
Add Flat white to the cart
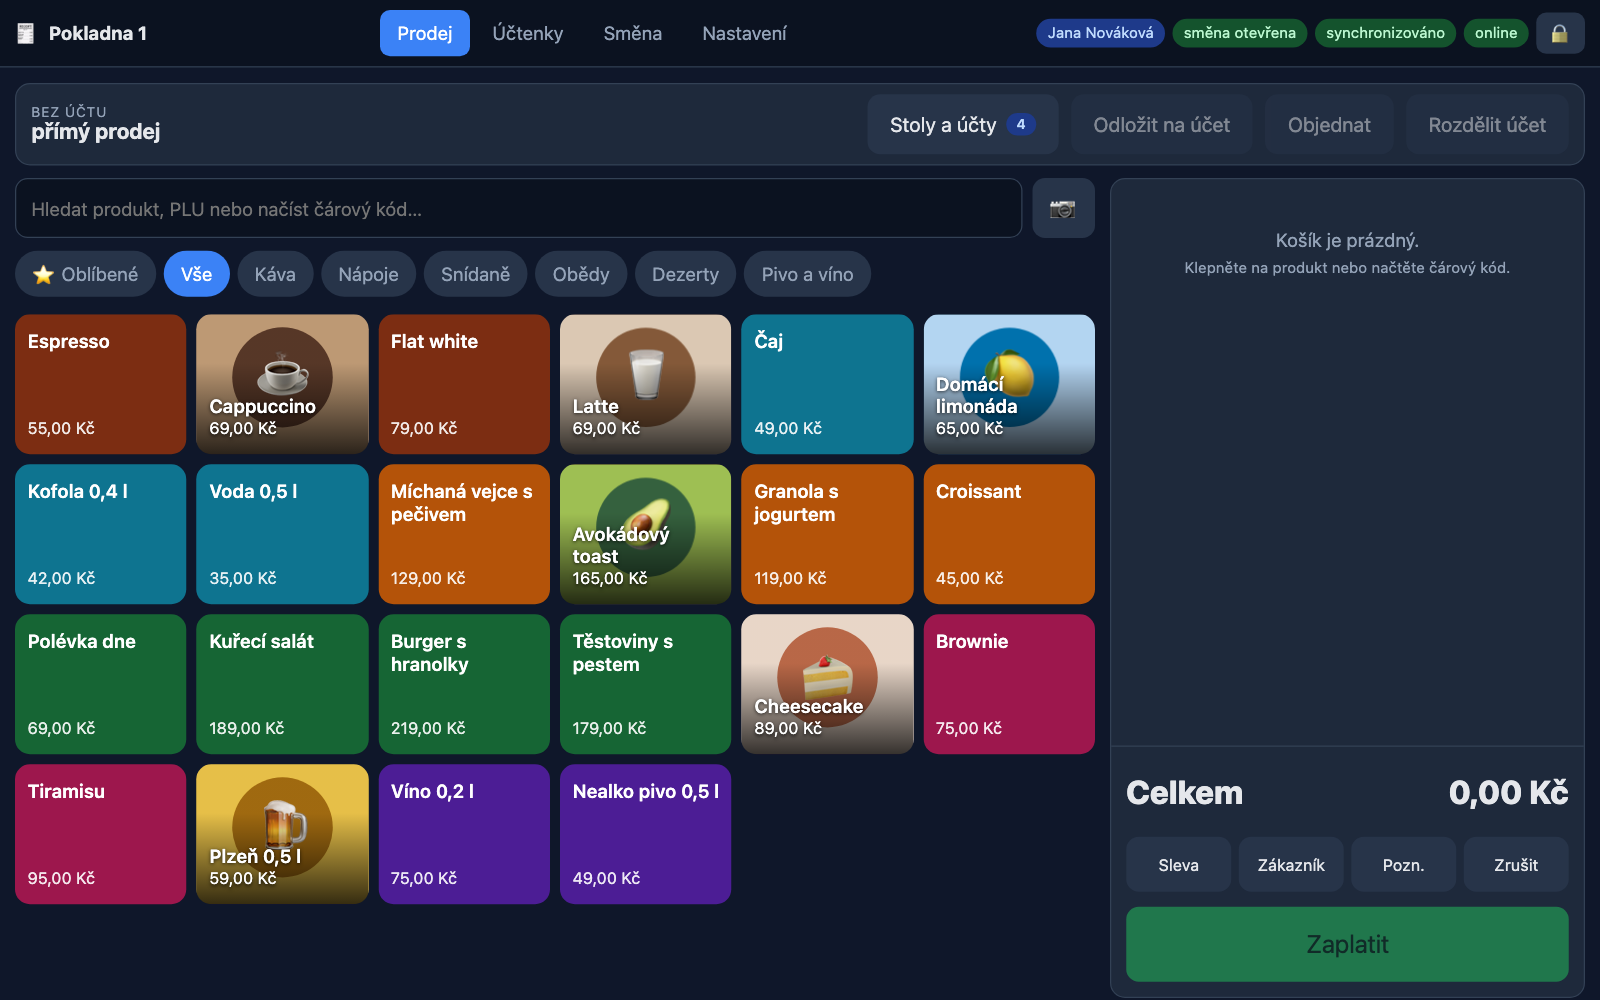[x=464, y=384]
